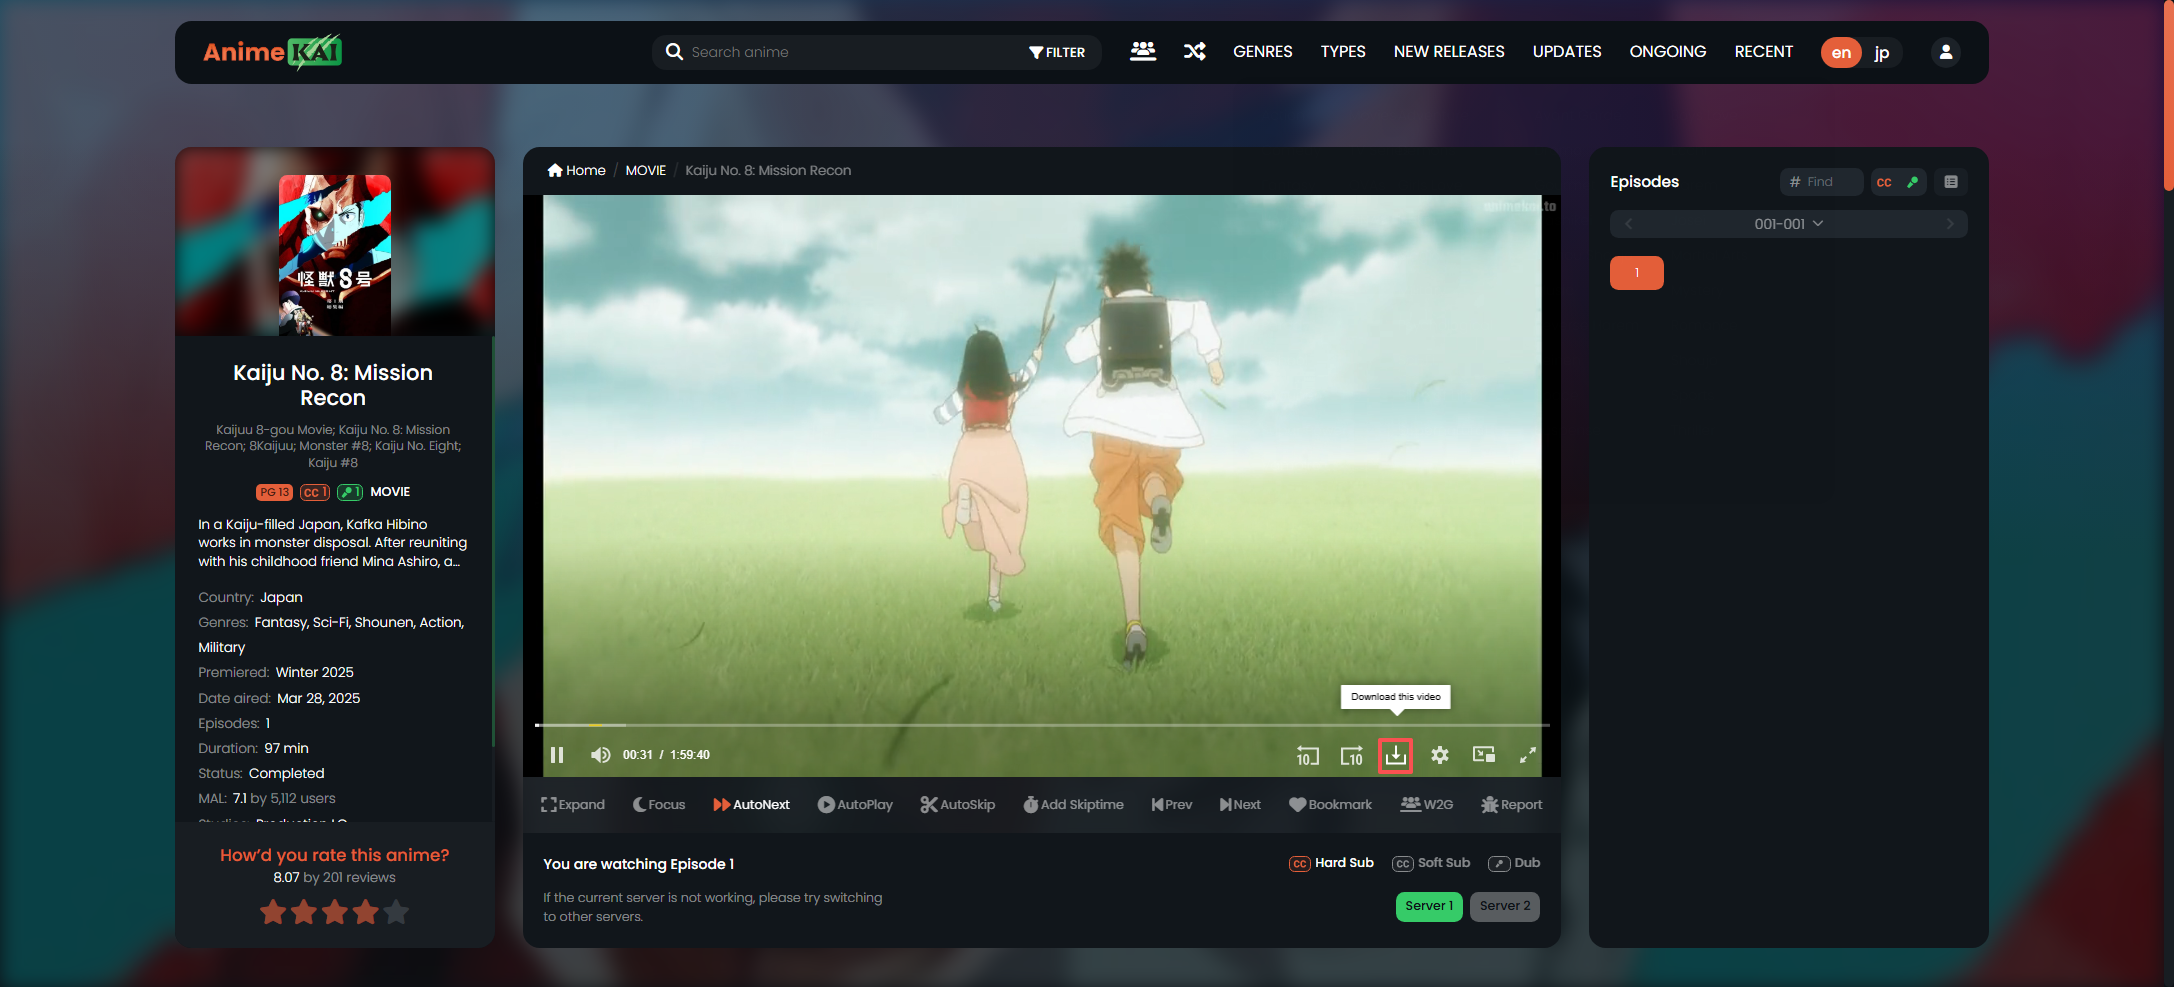The image size is (2174, 987).
Task: Open player settings gear
Action: [1439, 755]
